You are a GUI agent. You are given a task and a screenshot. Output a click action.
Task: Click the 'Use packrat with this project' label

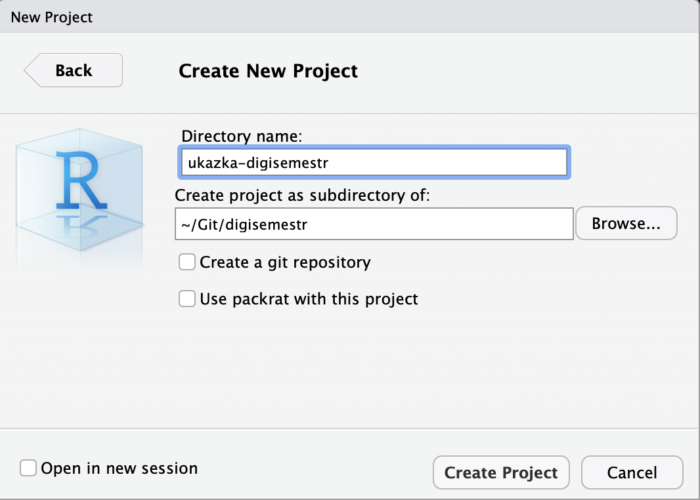tap(309, 299)
